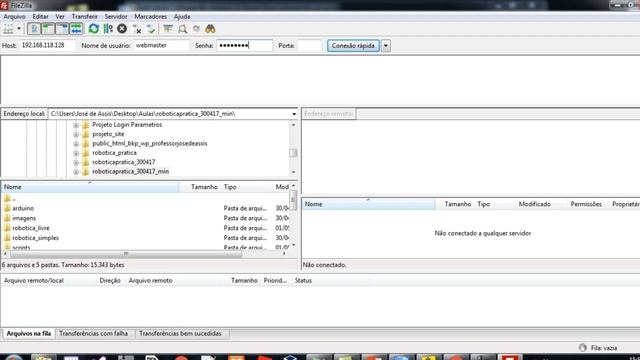Viewport: 640px width, 360px height.
Task: Open directory listing filters dialog
Action: [168, 29]
